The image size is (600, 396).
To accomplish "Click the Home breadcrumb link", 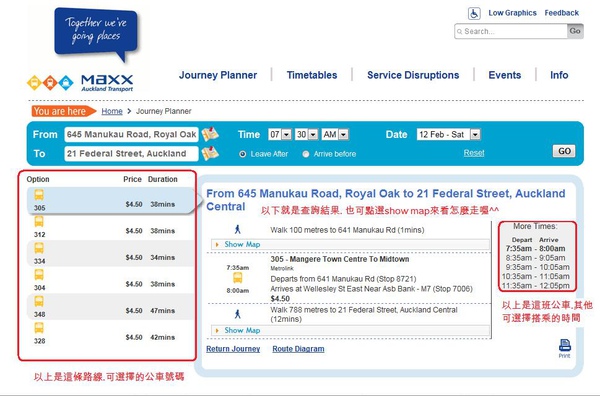I will 112,111.
